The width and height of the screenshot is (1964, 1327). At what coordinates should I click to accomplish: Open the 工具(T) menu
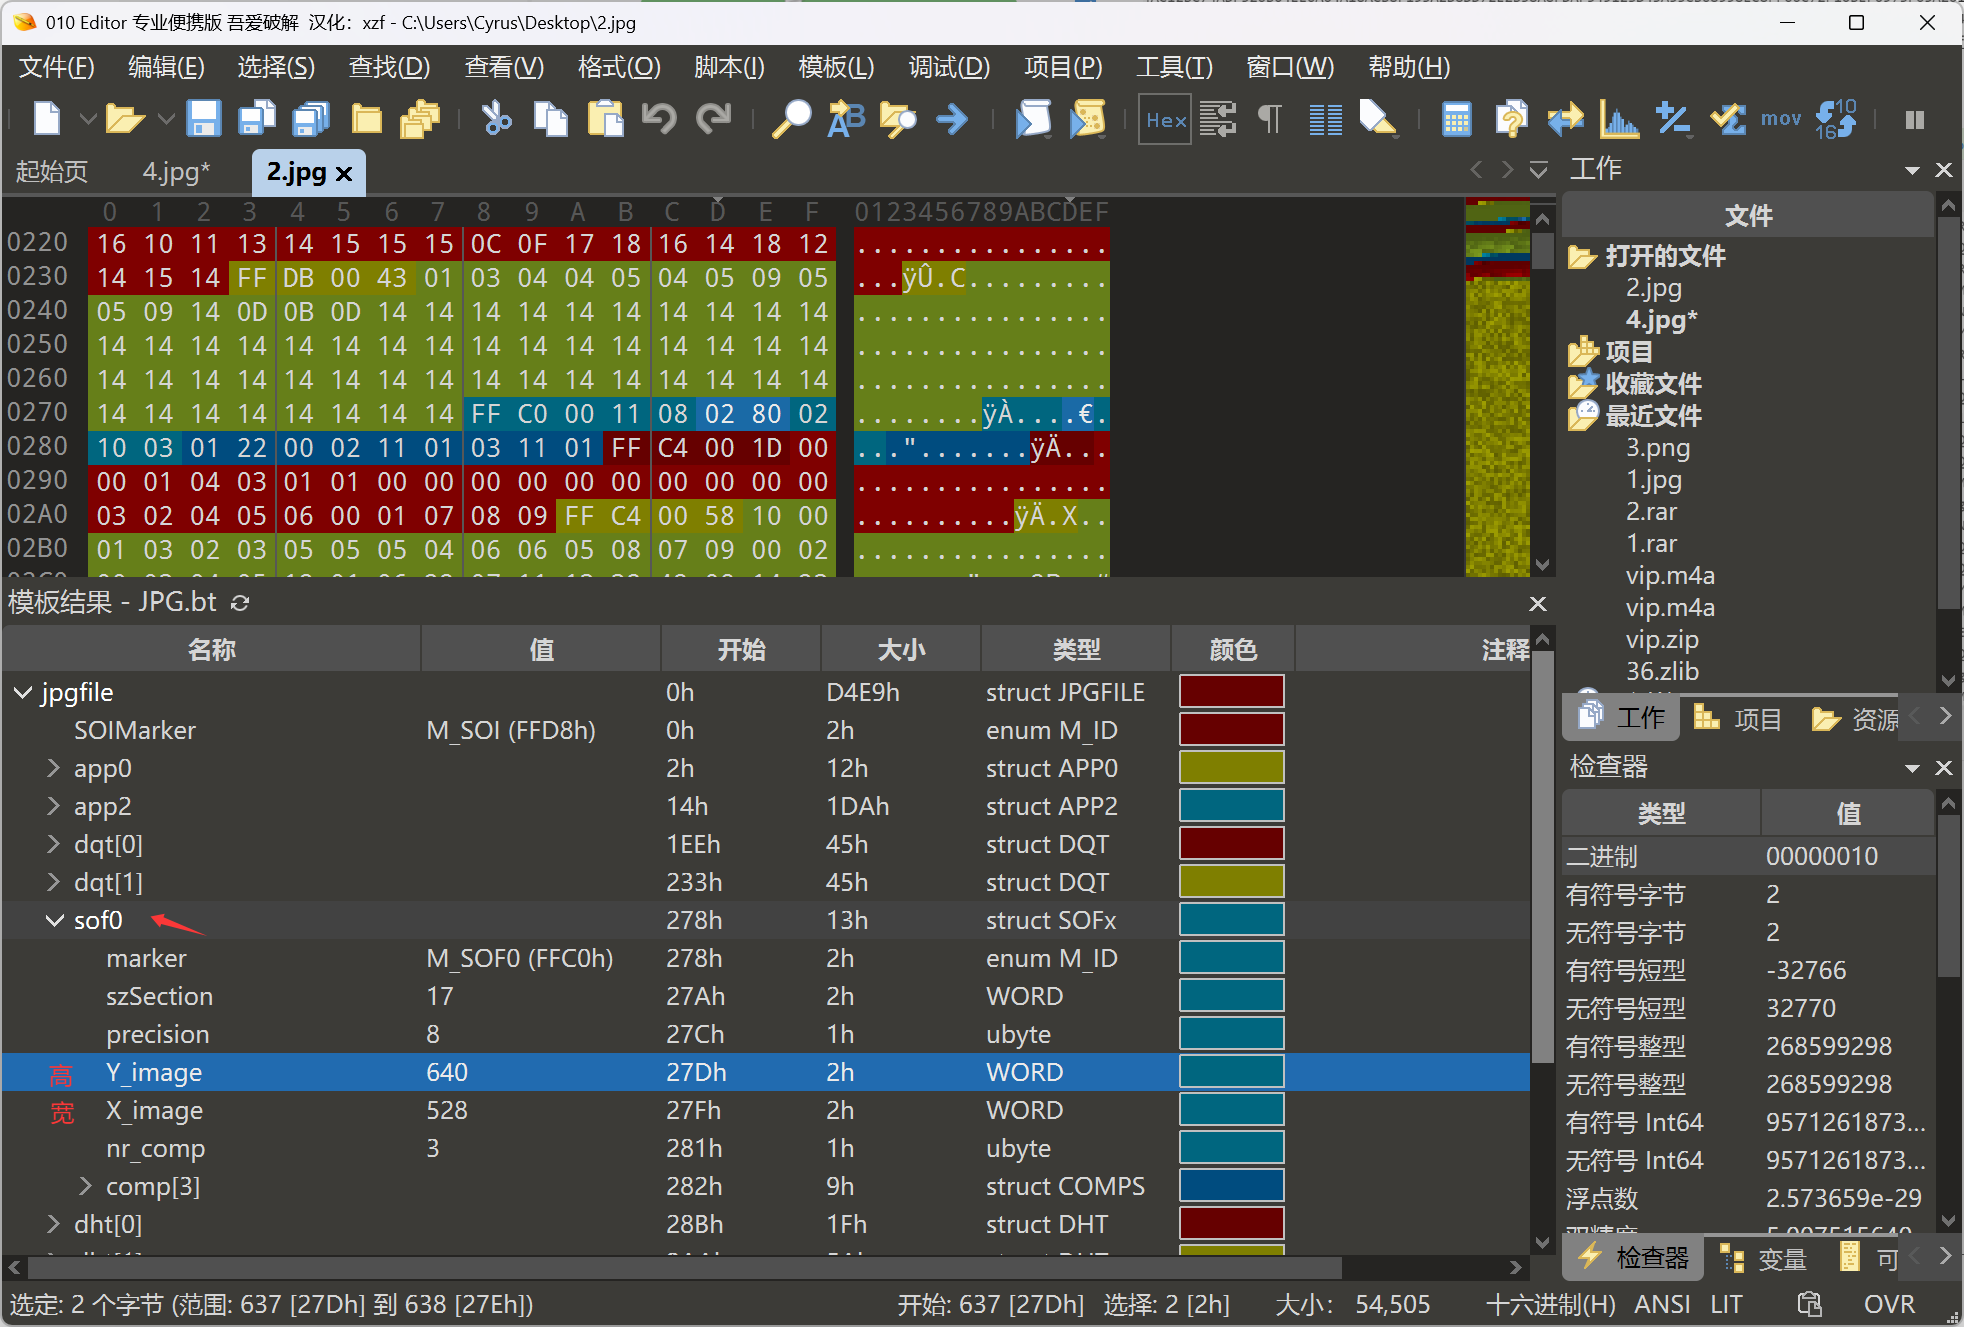coord(1174,67)
